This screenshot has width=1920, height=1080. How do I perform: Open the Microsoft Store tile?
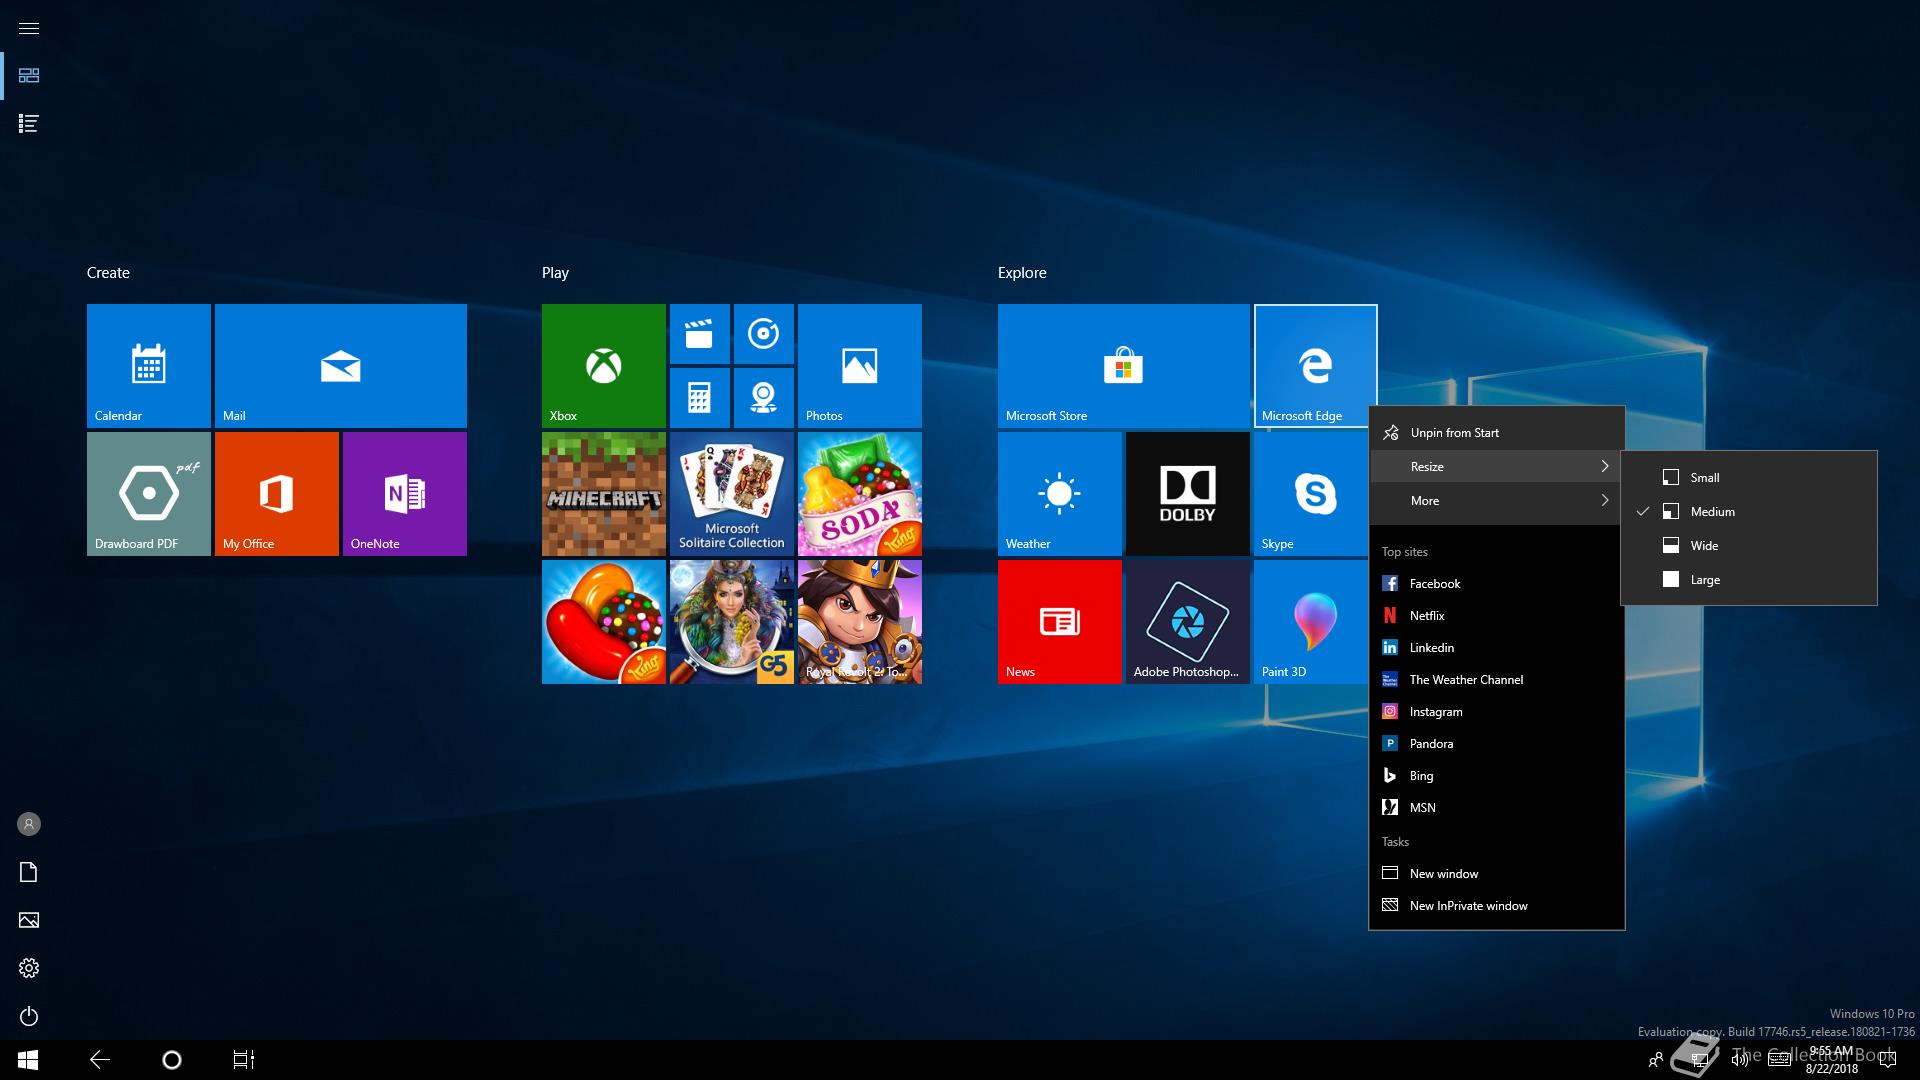1123,366
